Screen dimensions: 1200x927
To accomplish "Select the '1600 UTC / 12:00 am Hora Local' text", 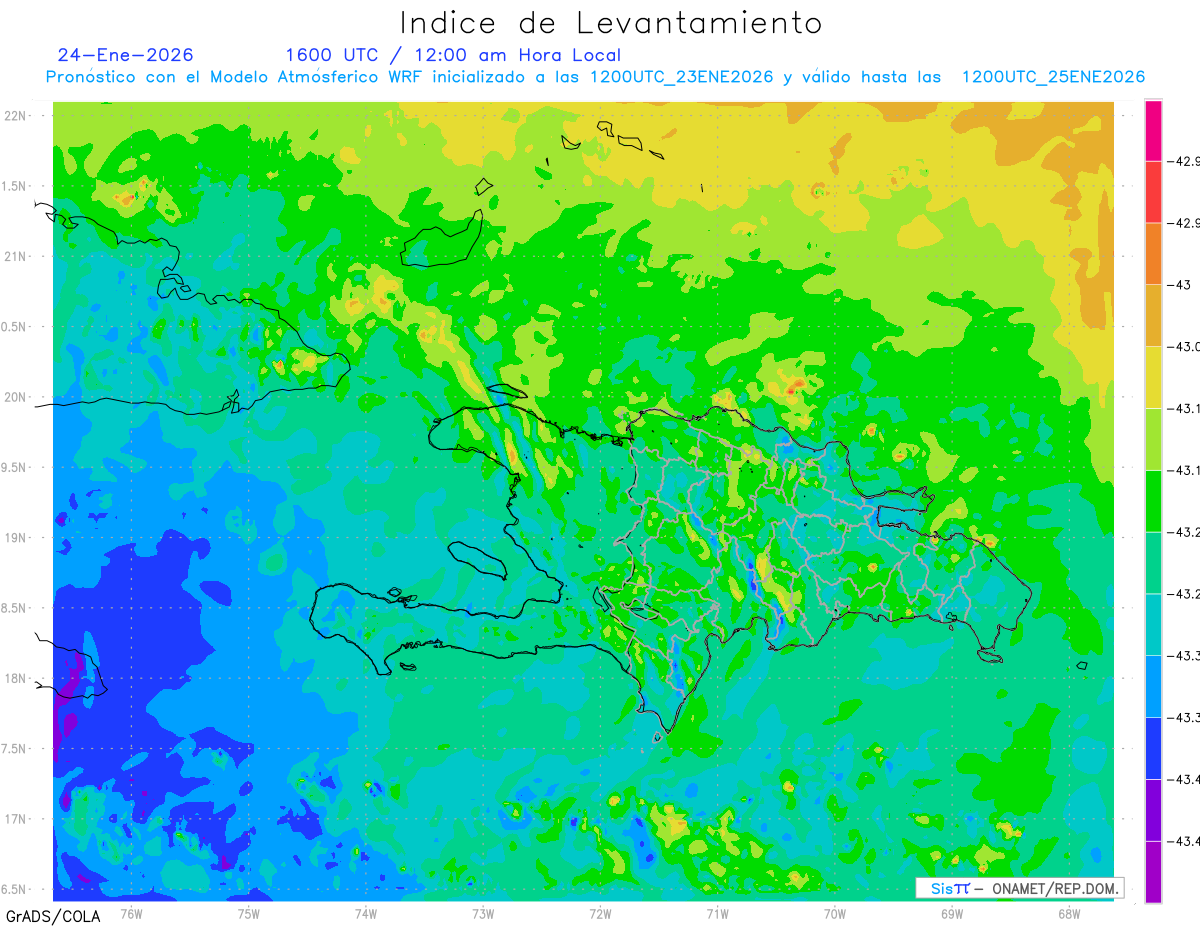I will click(x=453, y=55).
